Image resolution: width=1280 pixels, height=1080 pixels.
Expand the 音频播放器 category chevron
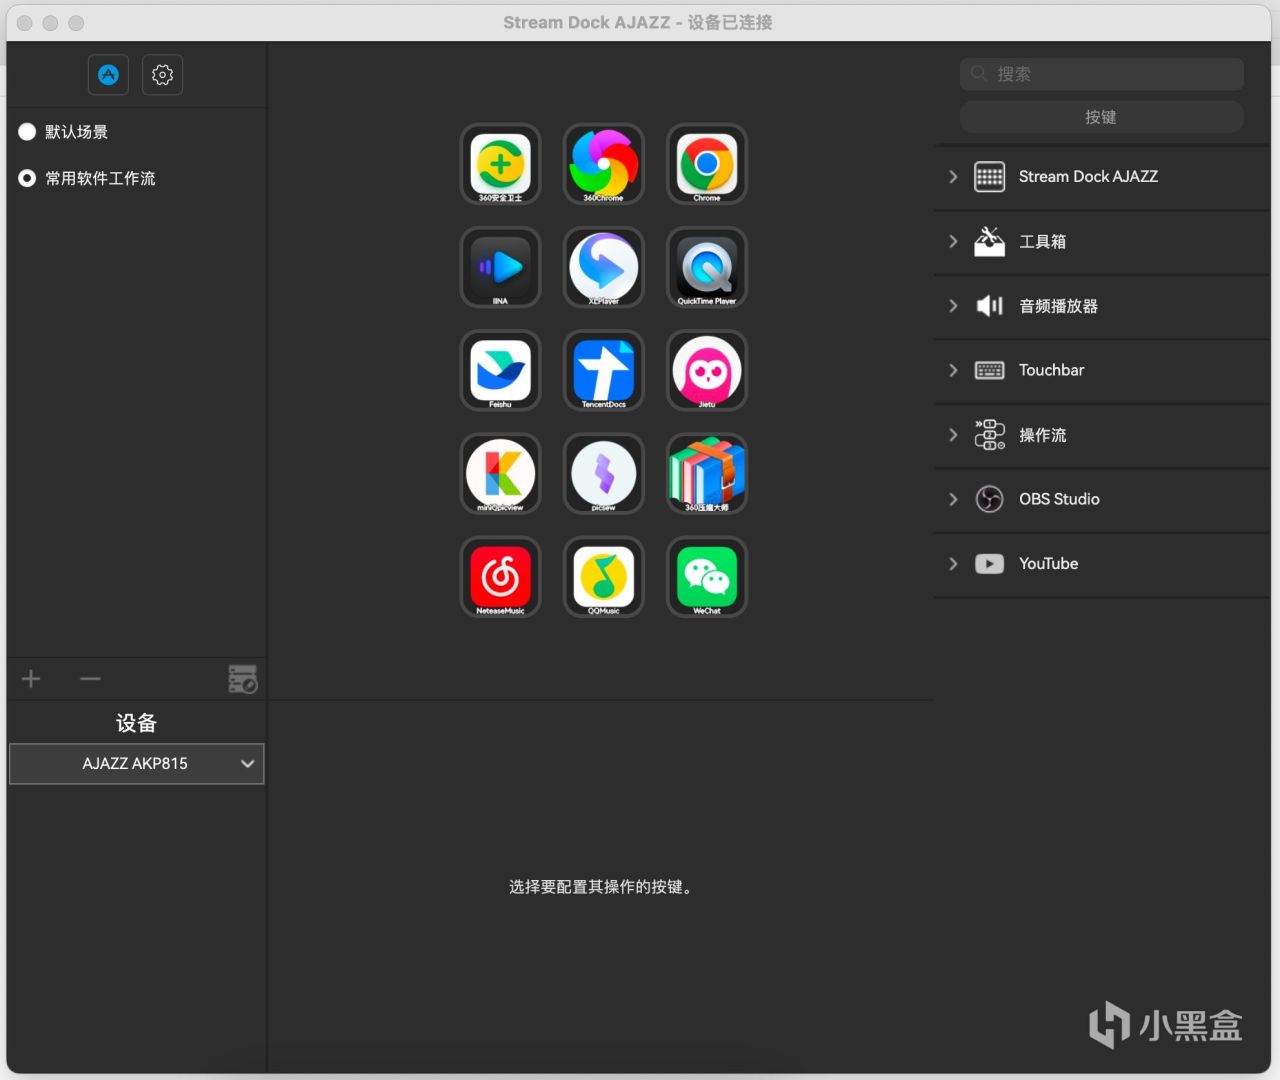point(953,306)
